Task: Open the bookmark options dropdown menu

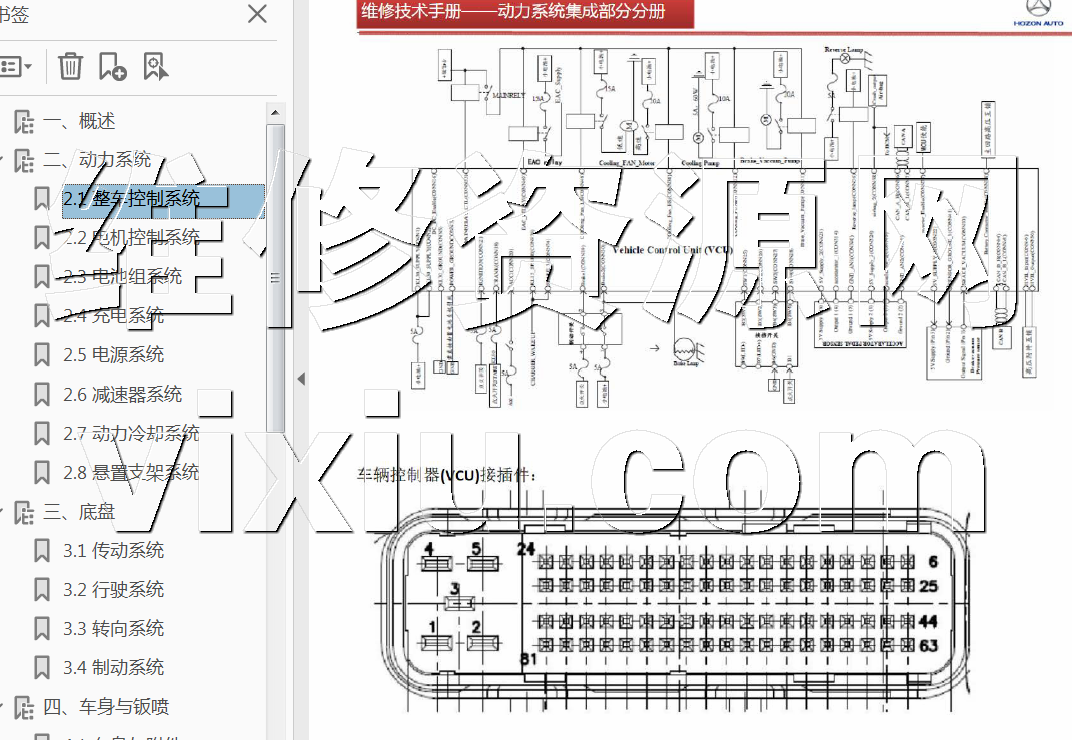Action: click(x=16, y=67)
